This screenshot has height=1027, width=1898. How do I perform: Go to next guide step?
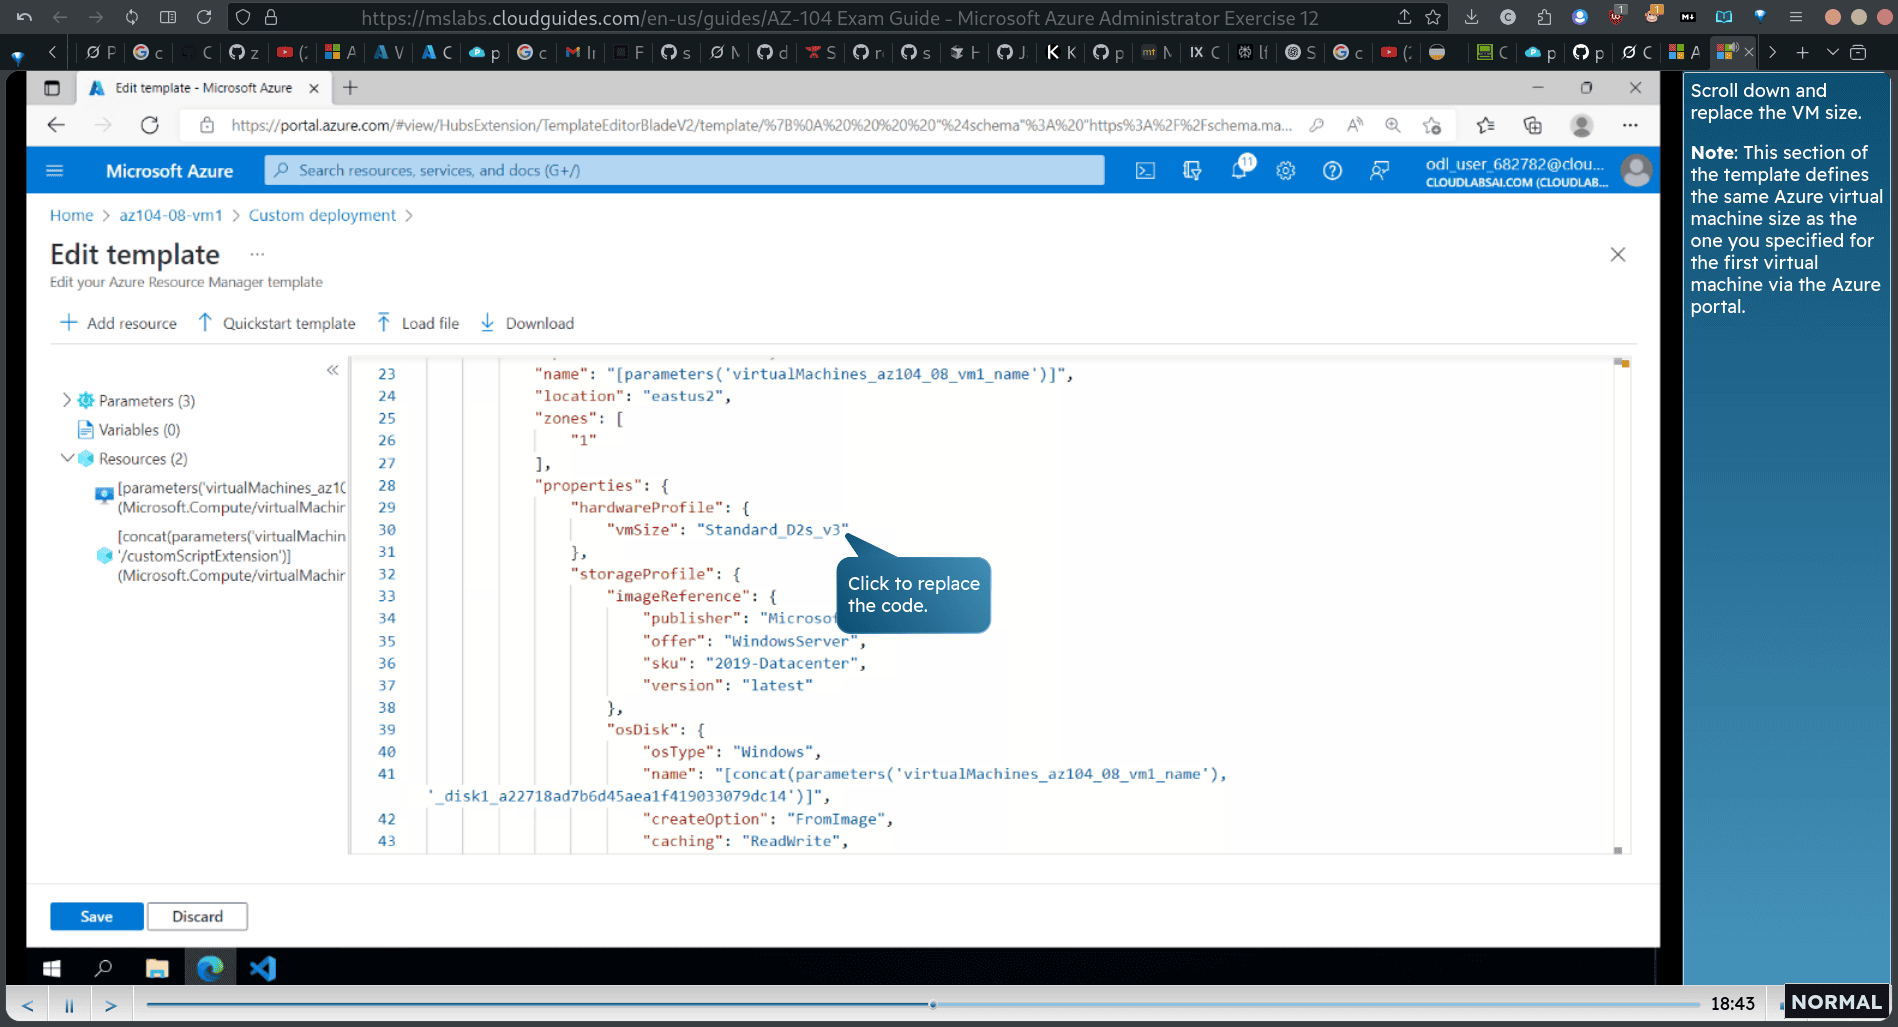111,1005
